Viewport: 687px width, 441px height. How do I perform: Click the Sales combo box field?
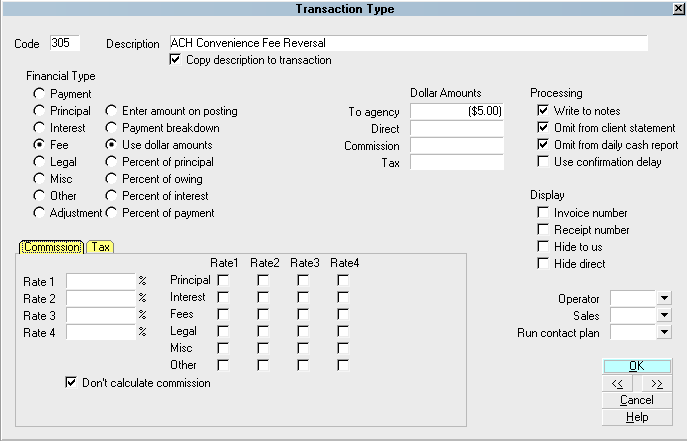pos(633,315)
